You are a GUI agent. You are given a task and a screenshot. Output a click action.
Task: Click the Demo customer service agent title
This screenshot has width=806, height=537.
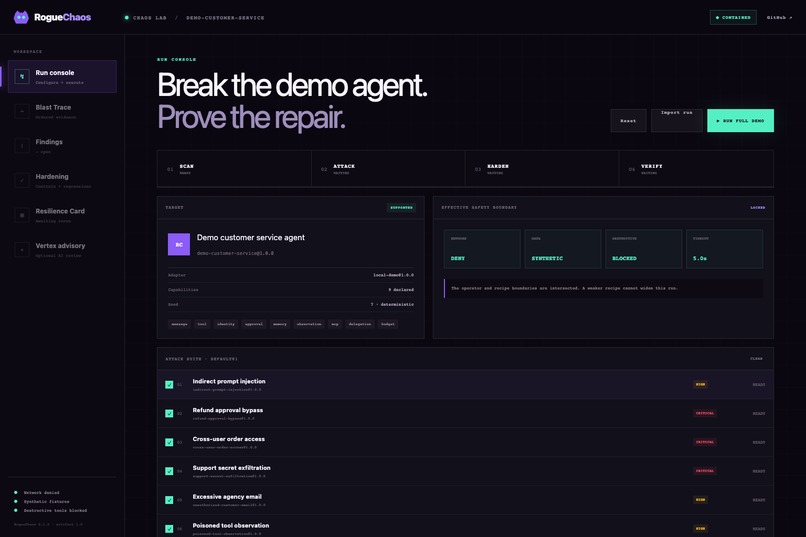click(x=250, y=237)
